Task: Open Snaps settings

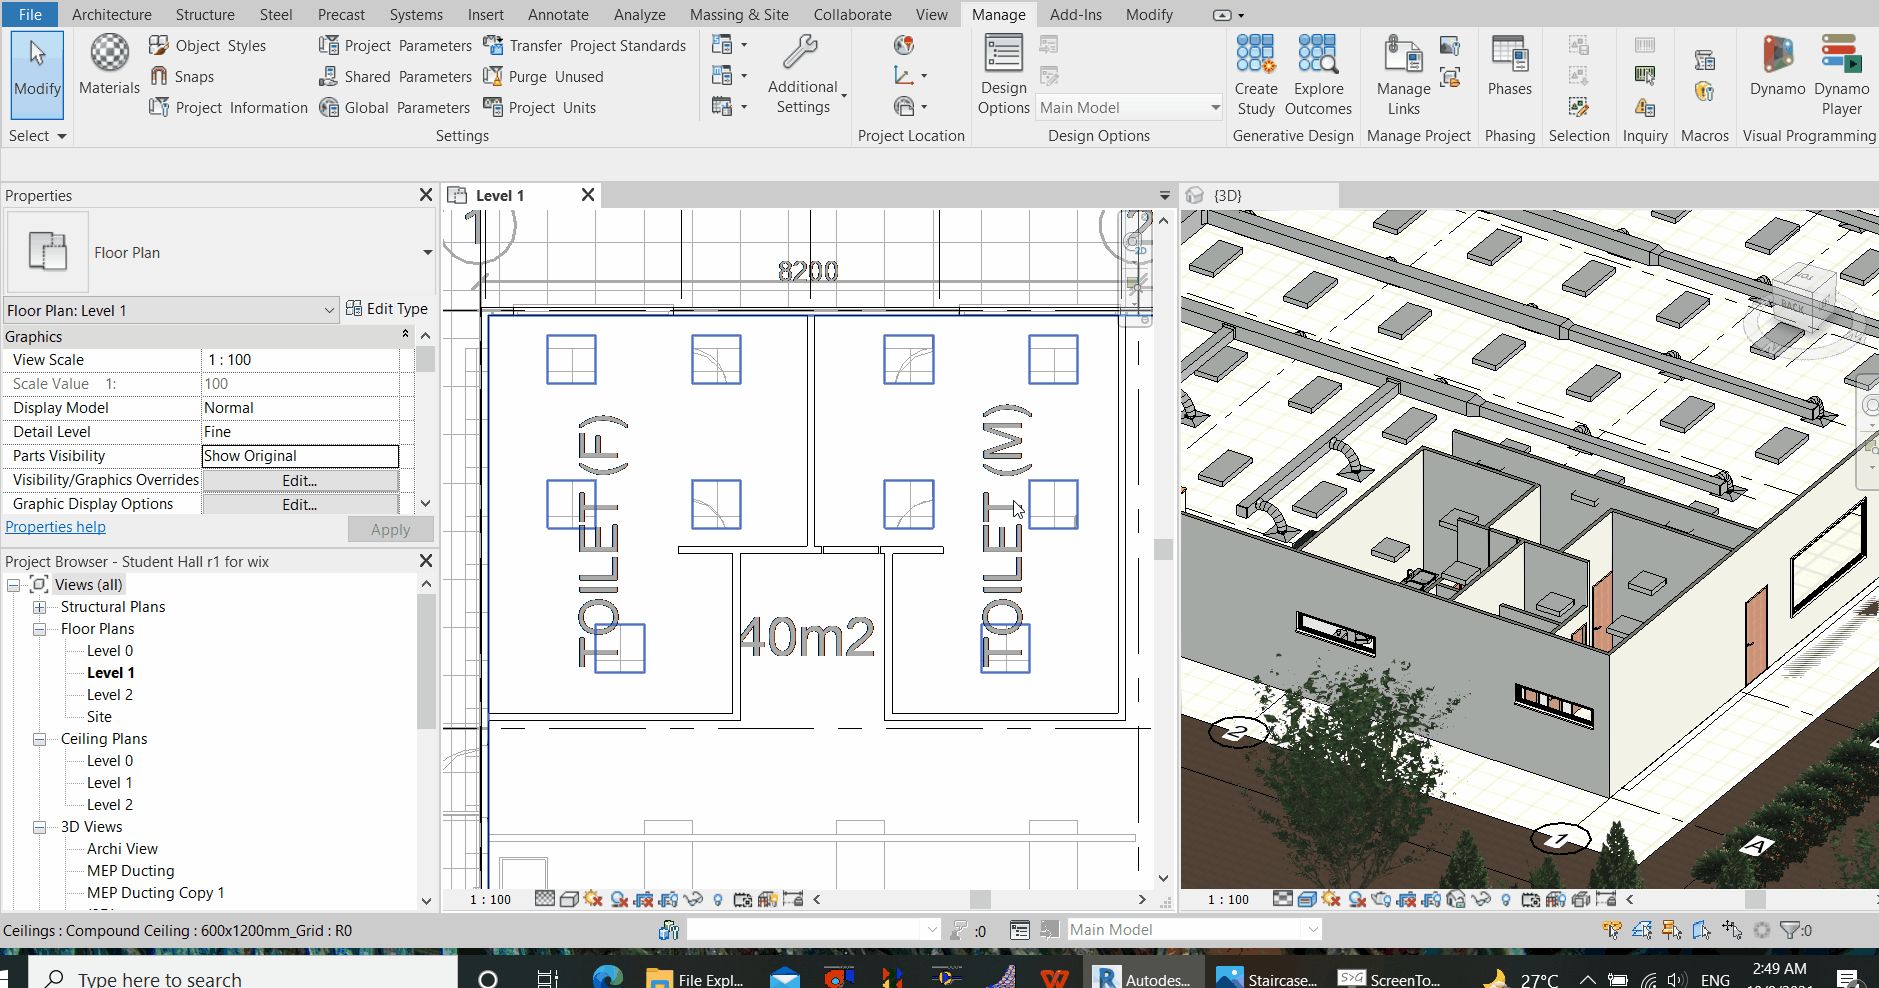Action: pyautogui.click(x=182, y=76)
